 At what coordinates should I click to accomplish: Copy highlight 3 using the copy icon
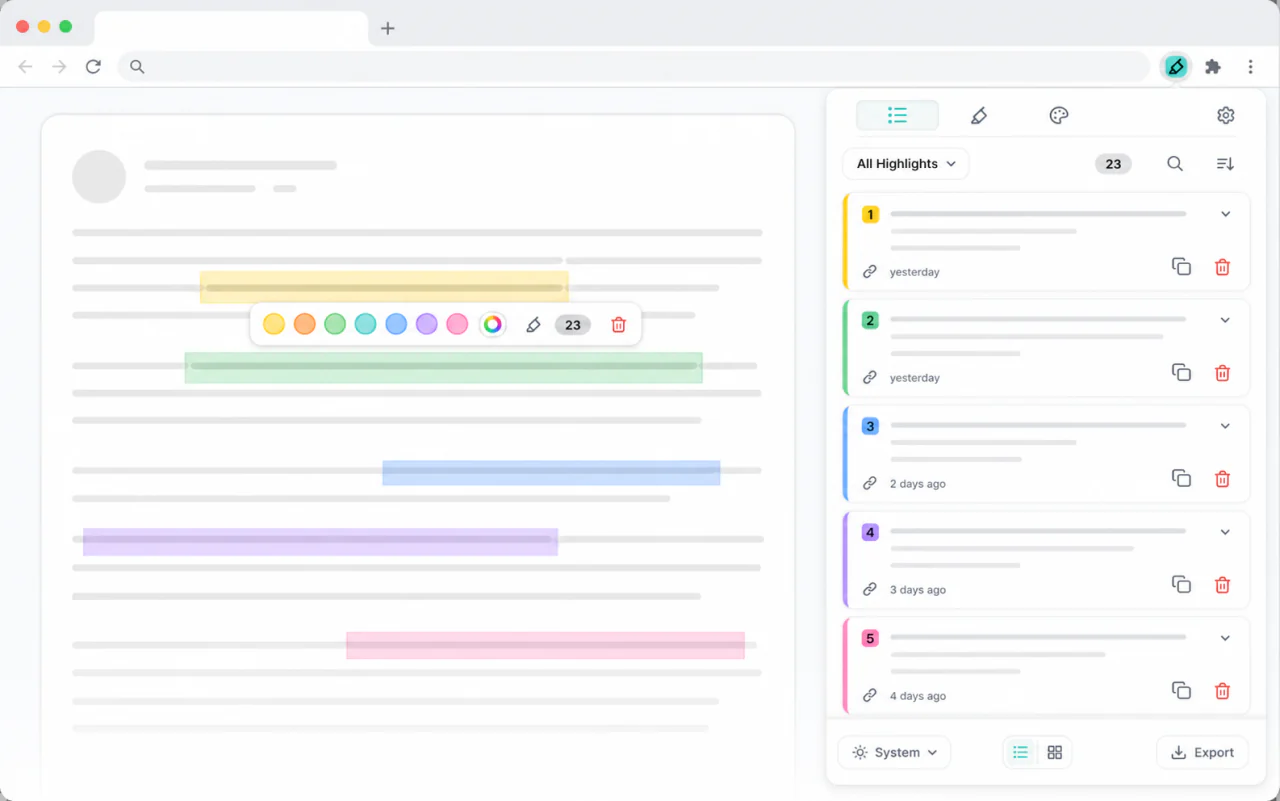click(x=1181, y=479)
